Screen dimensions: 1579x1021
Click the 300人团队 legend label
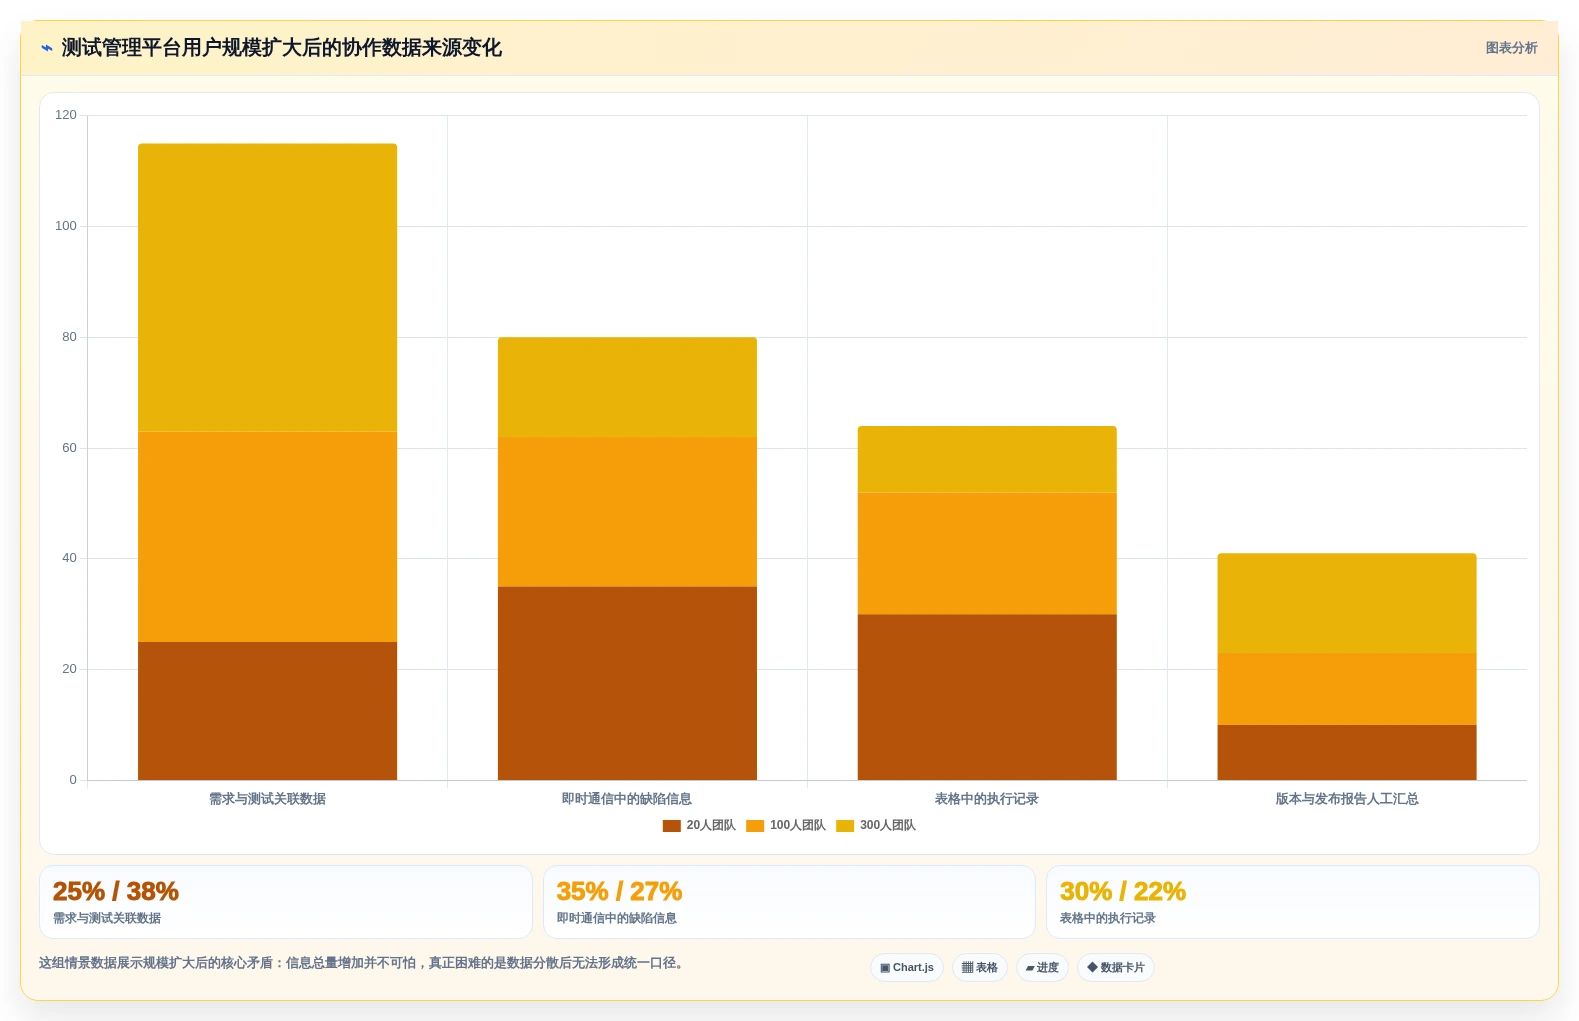point(888,826)
